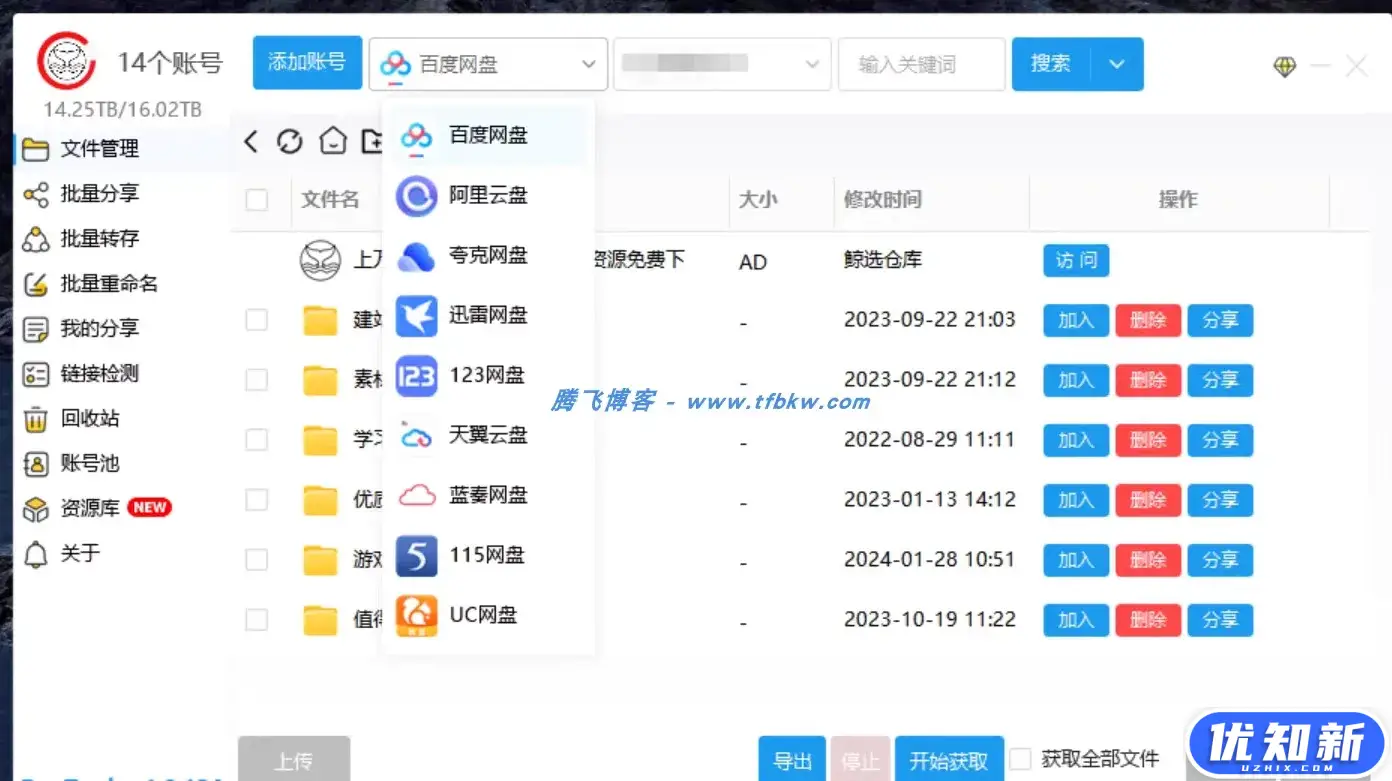Go to home directory via the home icon

(333, 141)
